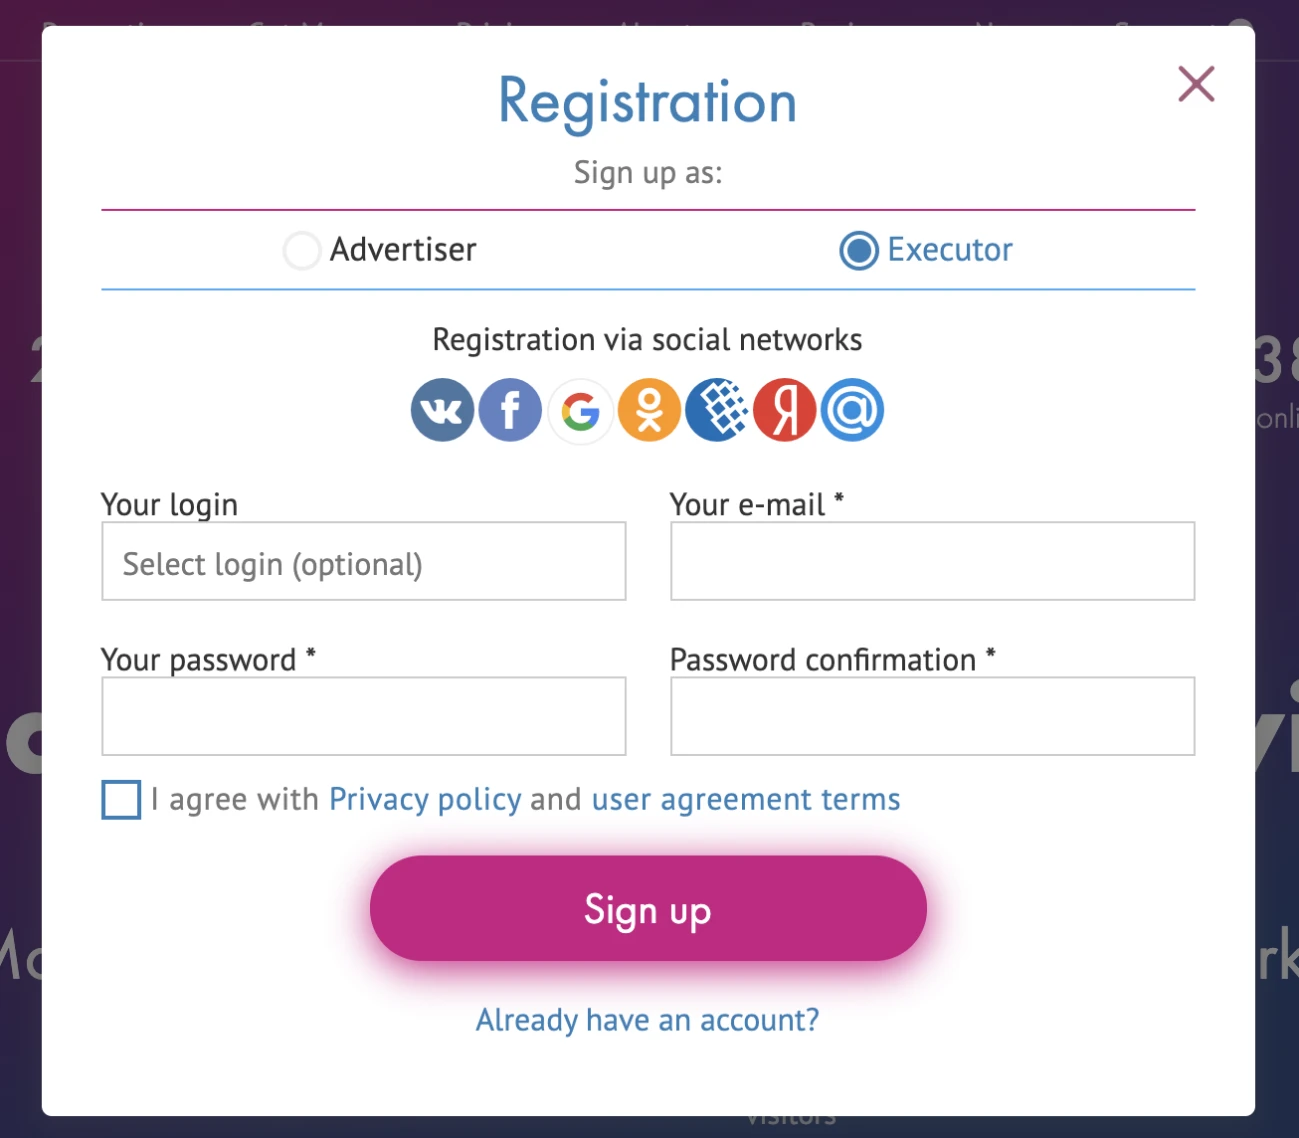Click the Executor label text

[x=950, y=250]
